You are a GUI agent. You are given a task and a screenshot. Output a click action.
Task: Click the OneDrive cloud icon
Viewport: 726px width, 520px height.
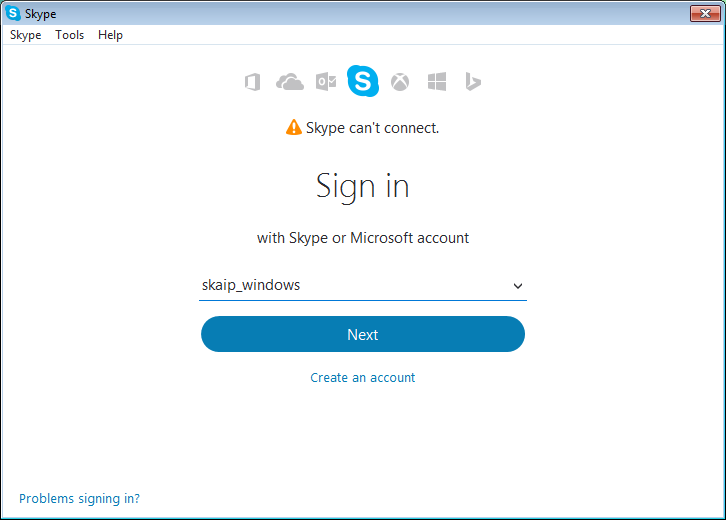(x=290, y=82)
